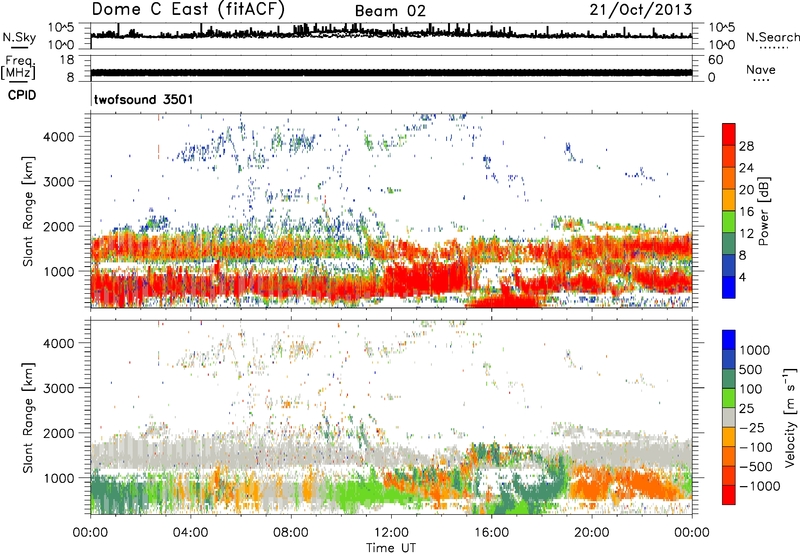This screenshot has height=554, width=800.
Task: Click the Velocity [m s-1] colorbar label
Action: point(790,417)
